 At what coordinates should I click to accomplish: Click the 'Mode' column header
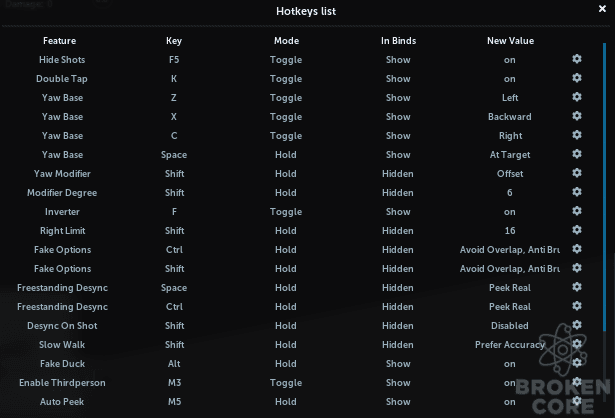(286, 41)
